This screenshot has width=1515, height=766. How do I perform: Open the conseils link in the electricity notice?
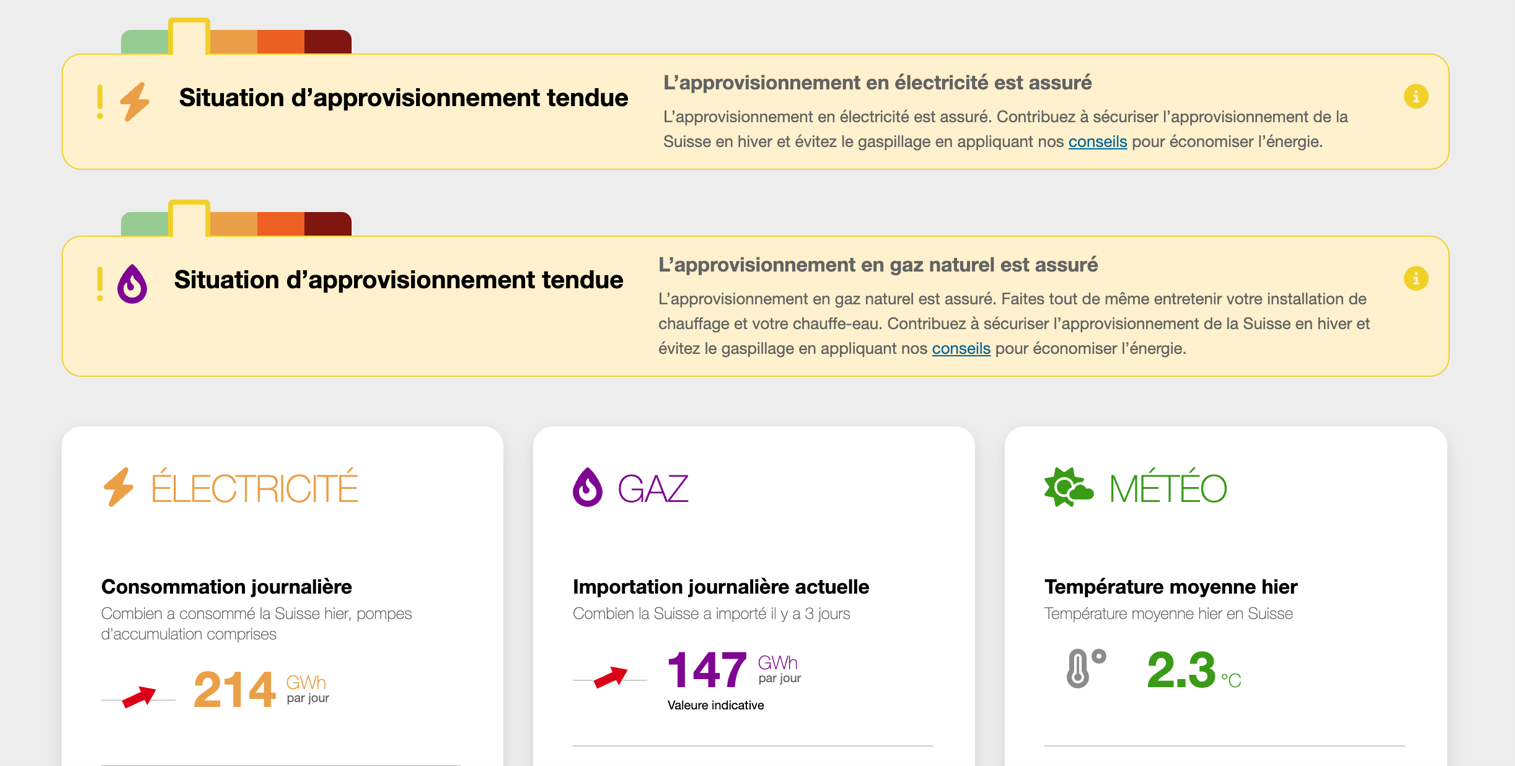[x=1097, y=142]
